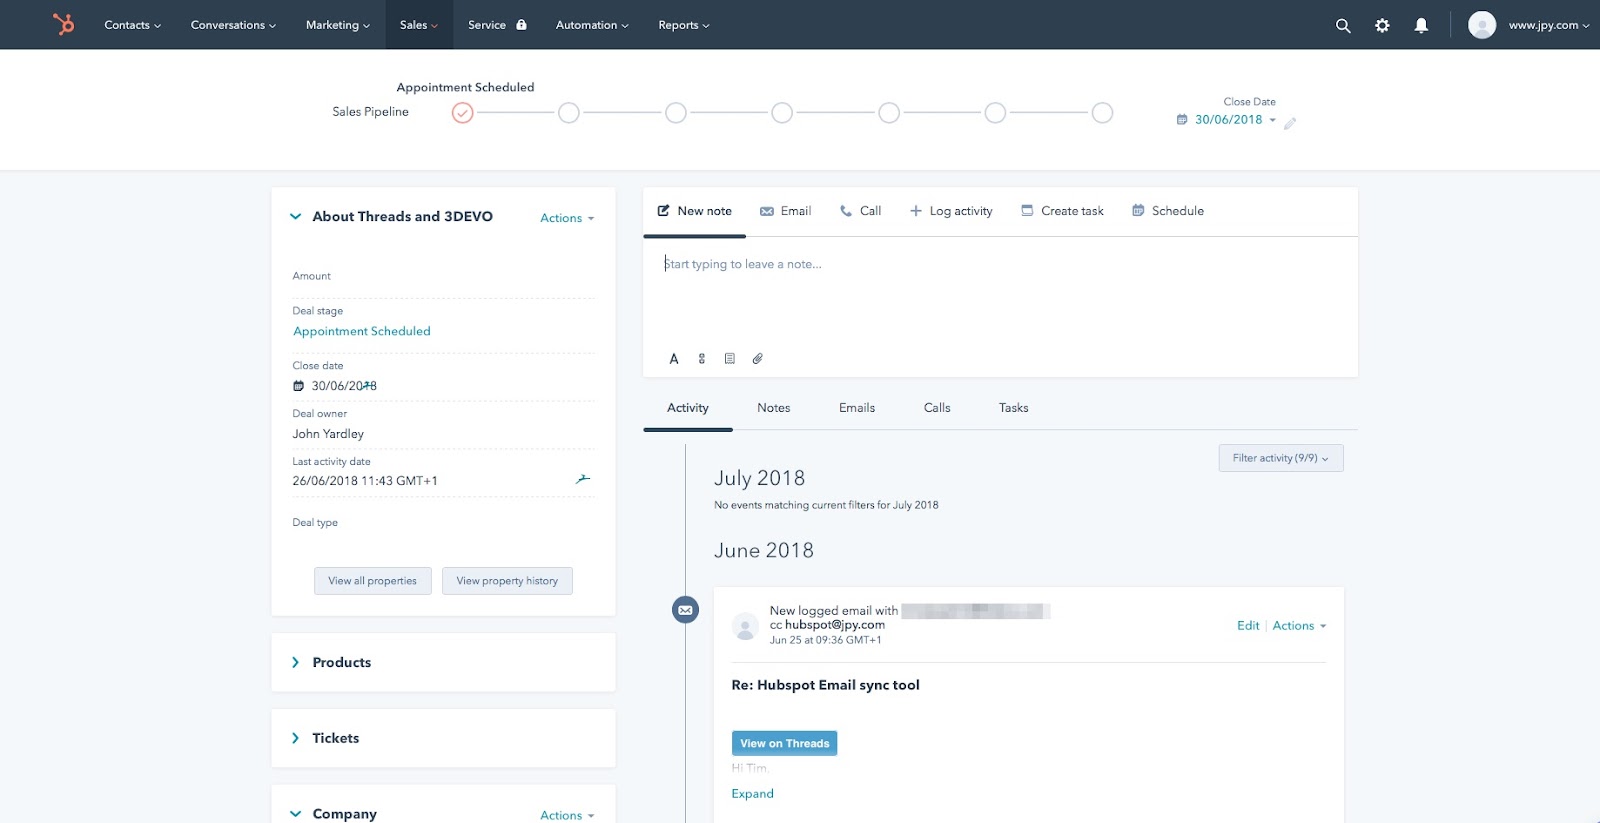Open Actions menu for the Company section
This screenshot has width=1600, height=823.
point(567,815)
